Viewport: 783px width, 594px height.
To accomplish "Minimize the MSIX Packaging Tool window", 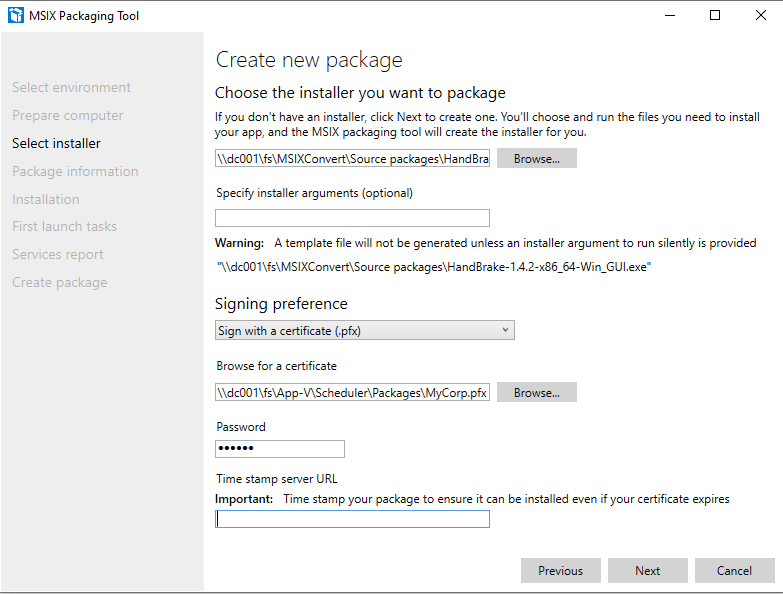I will pos(668,16).
